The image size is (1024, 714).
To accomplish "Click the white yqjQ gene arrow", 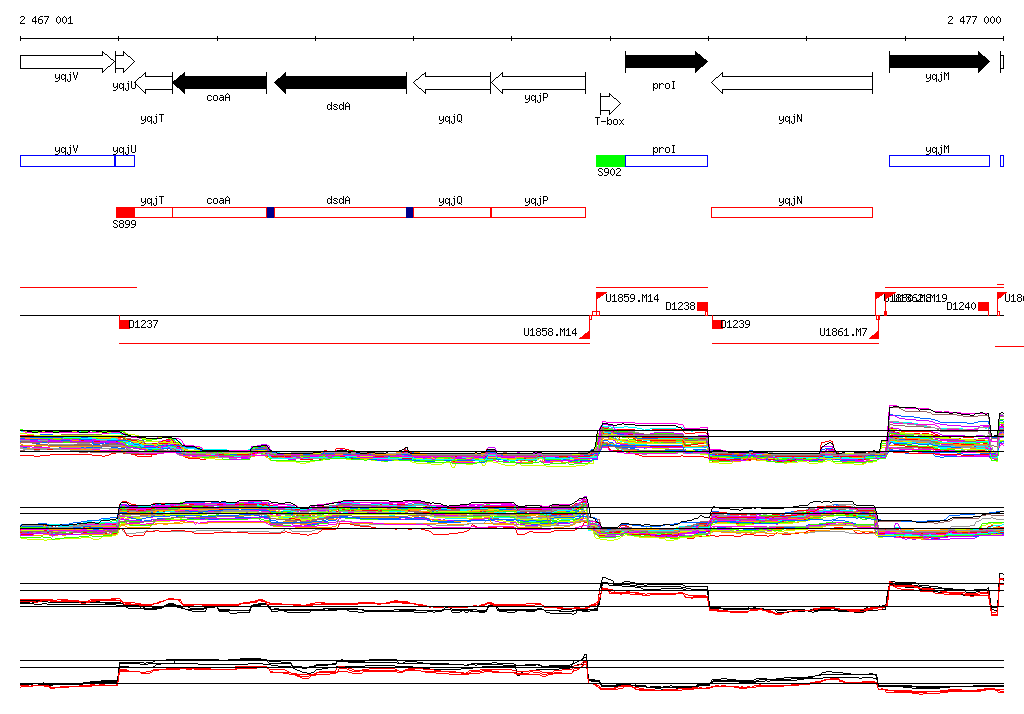I will point(452,83).
